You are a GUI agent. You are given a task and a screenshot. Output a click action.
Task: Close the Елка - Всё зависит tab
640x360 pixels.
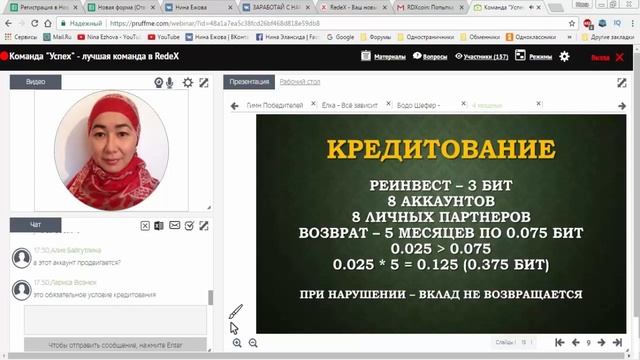pos(388,104)
